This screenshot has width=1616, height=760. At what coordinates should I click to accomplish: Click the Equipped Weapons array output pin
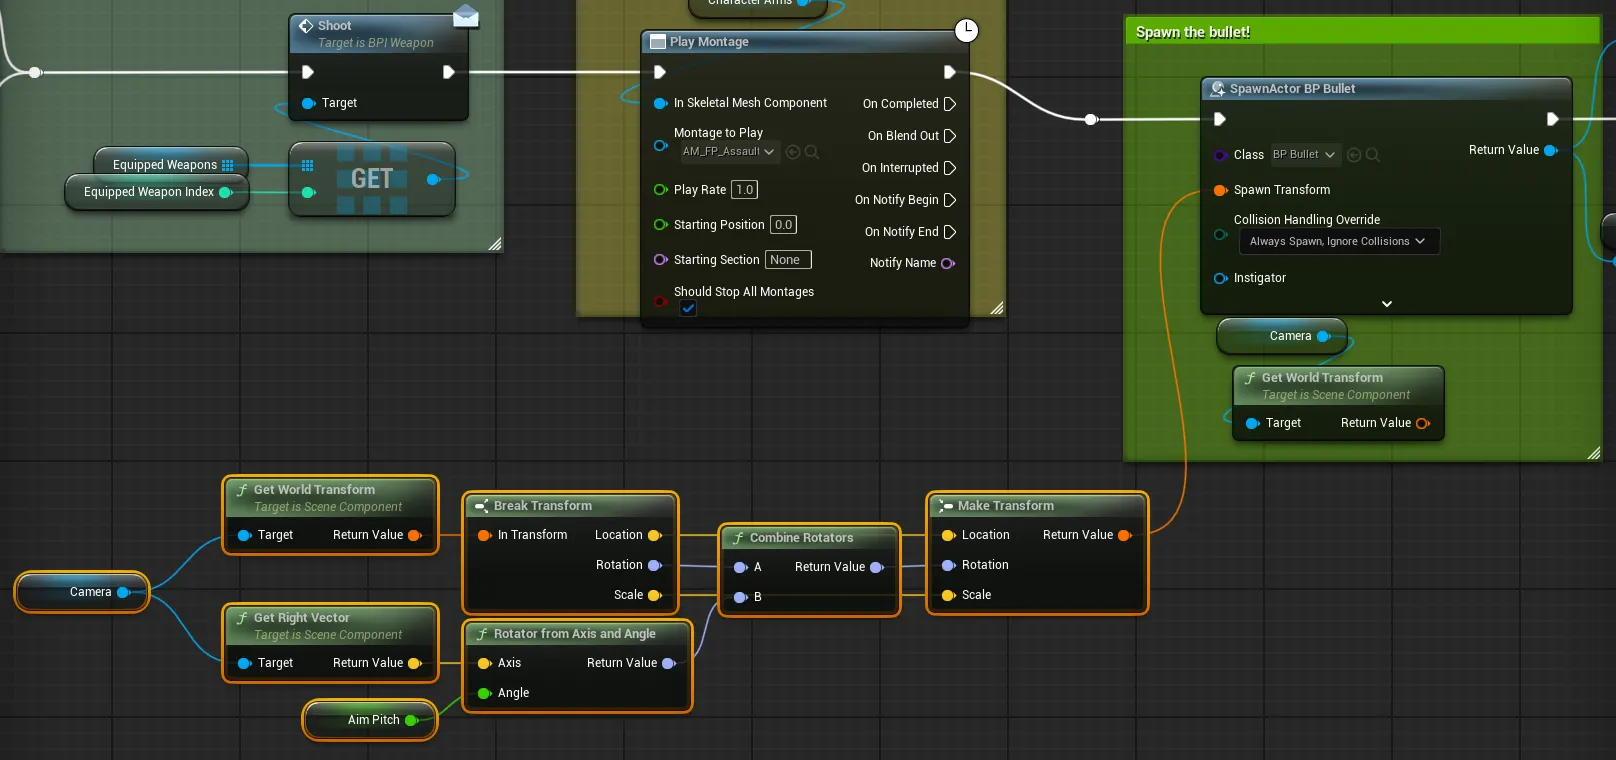pos(228,165)
